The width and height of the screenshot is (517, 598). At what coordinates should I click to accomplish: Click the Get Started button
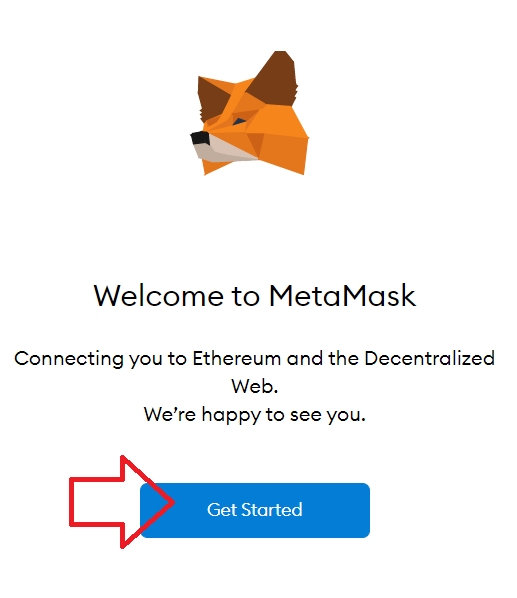pos(255,510)
